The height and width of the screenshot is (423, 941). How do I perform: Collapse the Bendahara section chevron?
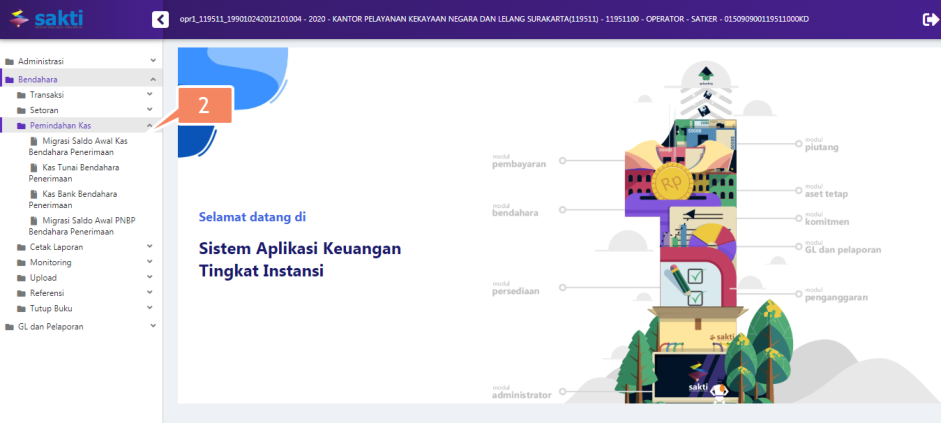click(x=152, y=79)
